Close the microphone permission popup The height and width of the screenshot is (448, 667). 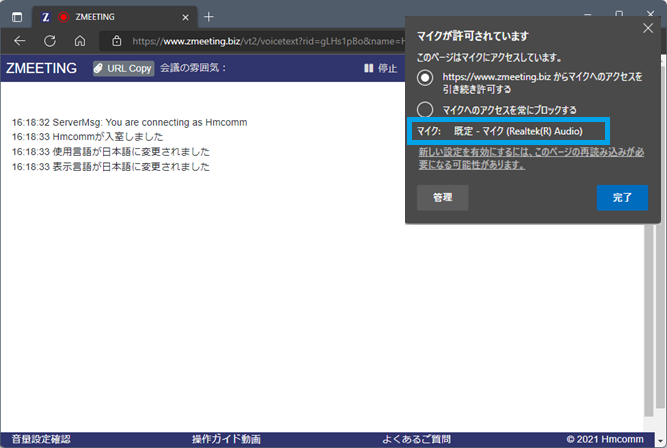pos(647,29)
